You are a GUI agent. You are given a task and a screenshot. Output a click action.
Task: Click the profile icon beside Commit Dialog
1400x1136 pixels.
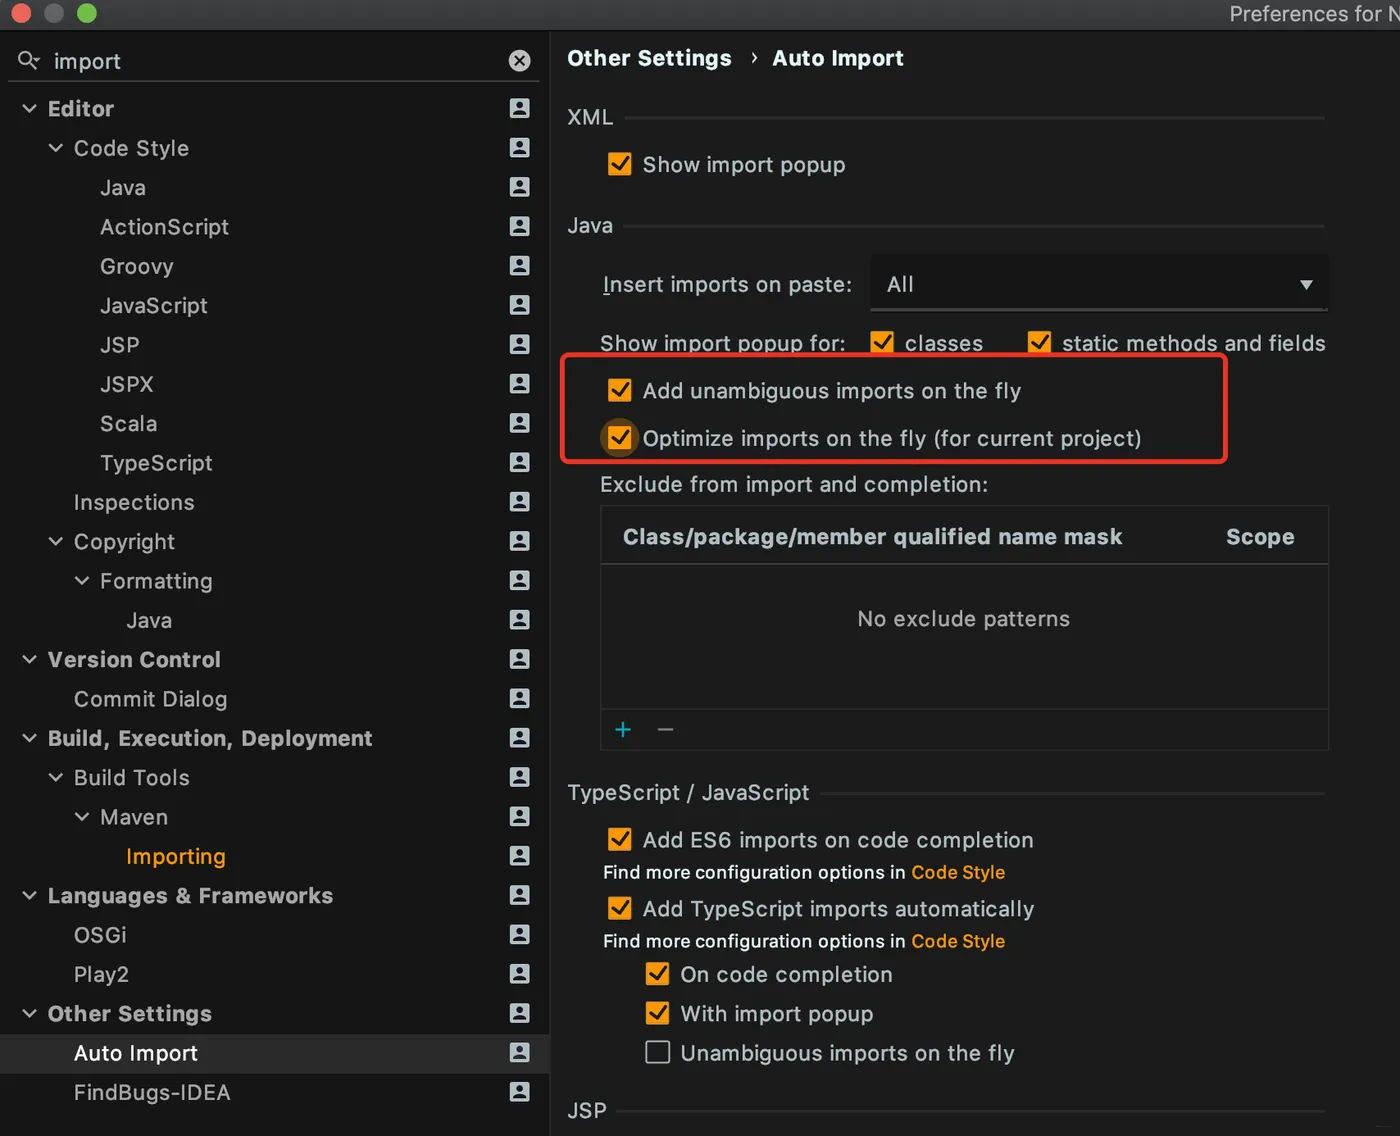pos(519,699)
